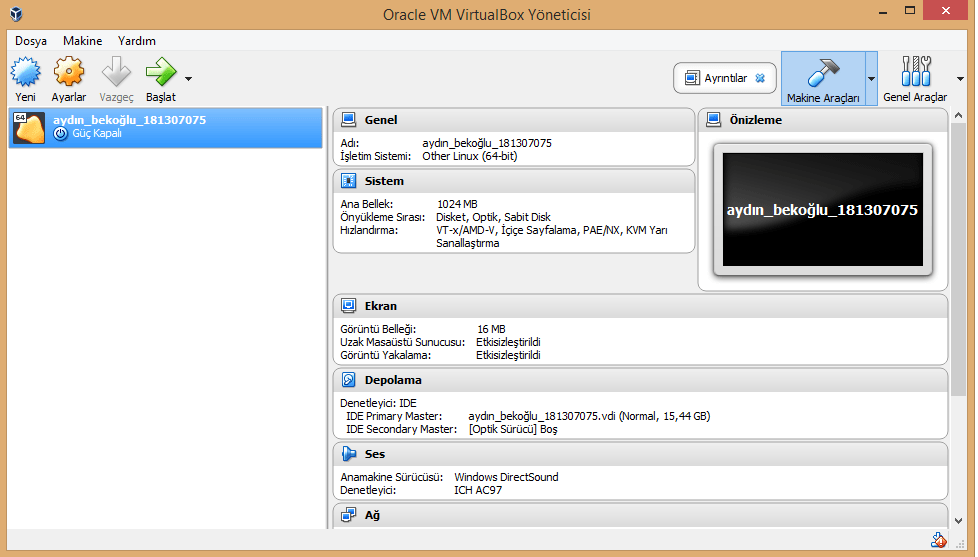Image resolution: width=978 pixels, height=557 pixels.
Task: Click the 'ICH AC97' controller value
Action: pos(478,490)
